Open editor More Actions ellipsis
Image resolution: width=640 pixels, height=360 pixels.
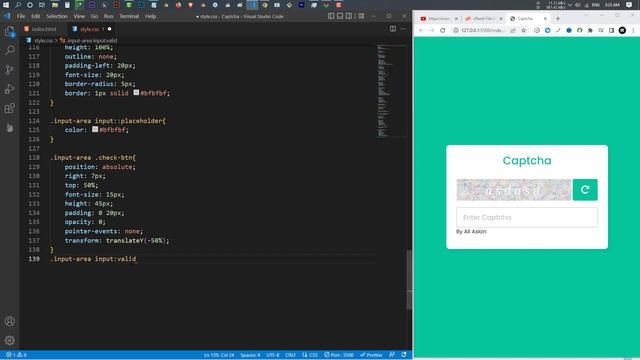click(403, 29)
